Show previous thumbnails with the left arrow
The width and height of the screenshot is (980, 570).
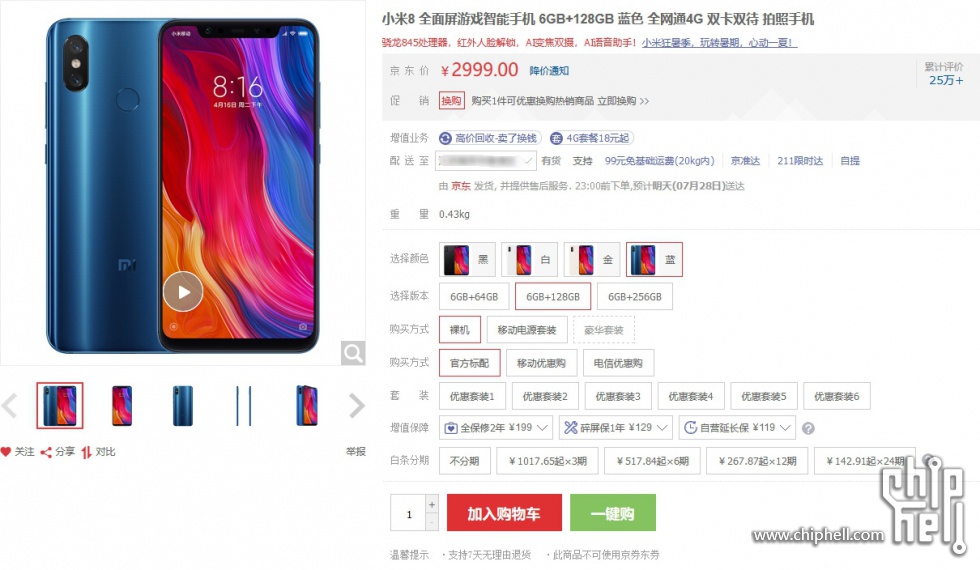9,406
